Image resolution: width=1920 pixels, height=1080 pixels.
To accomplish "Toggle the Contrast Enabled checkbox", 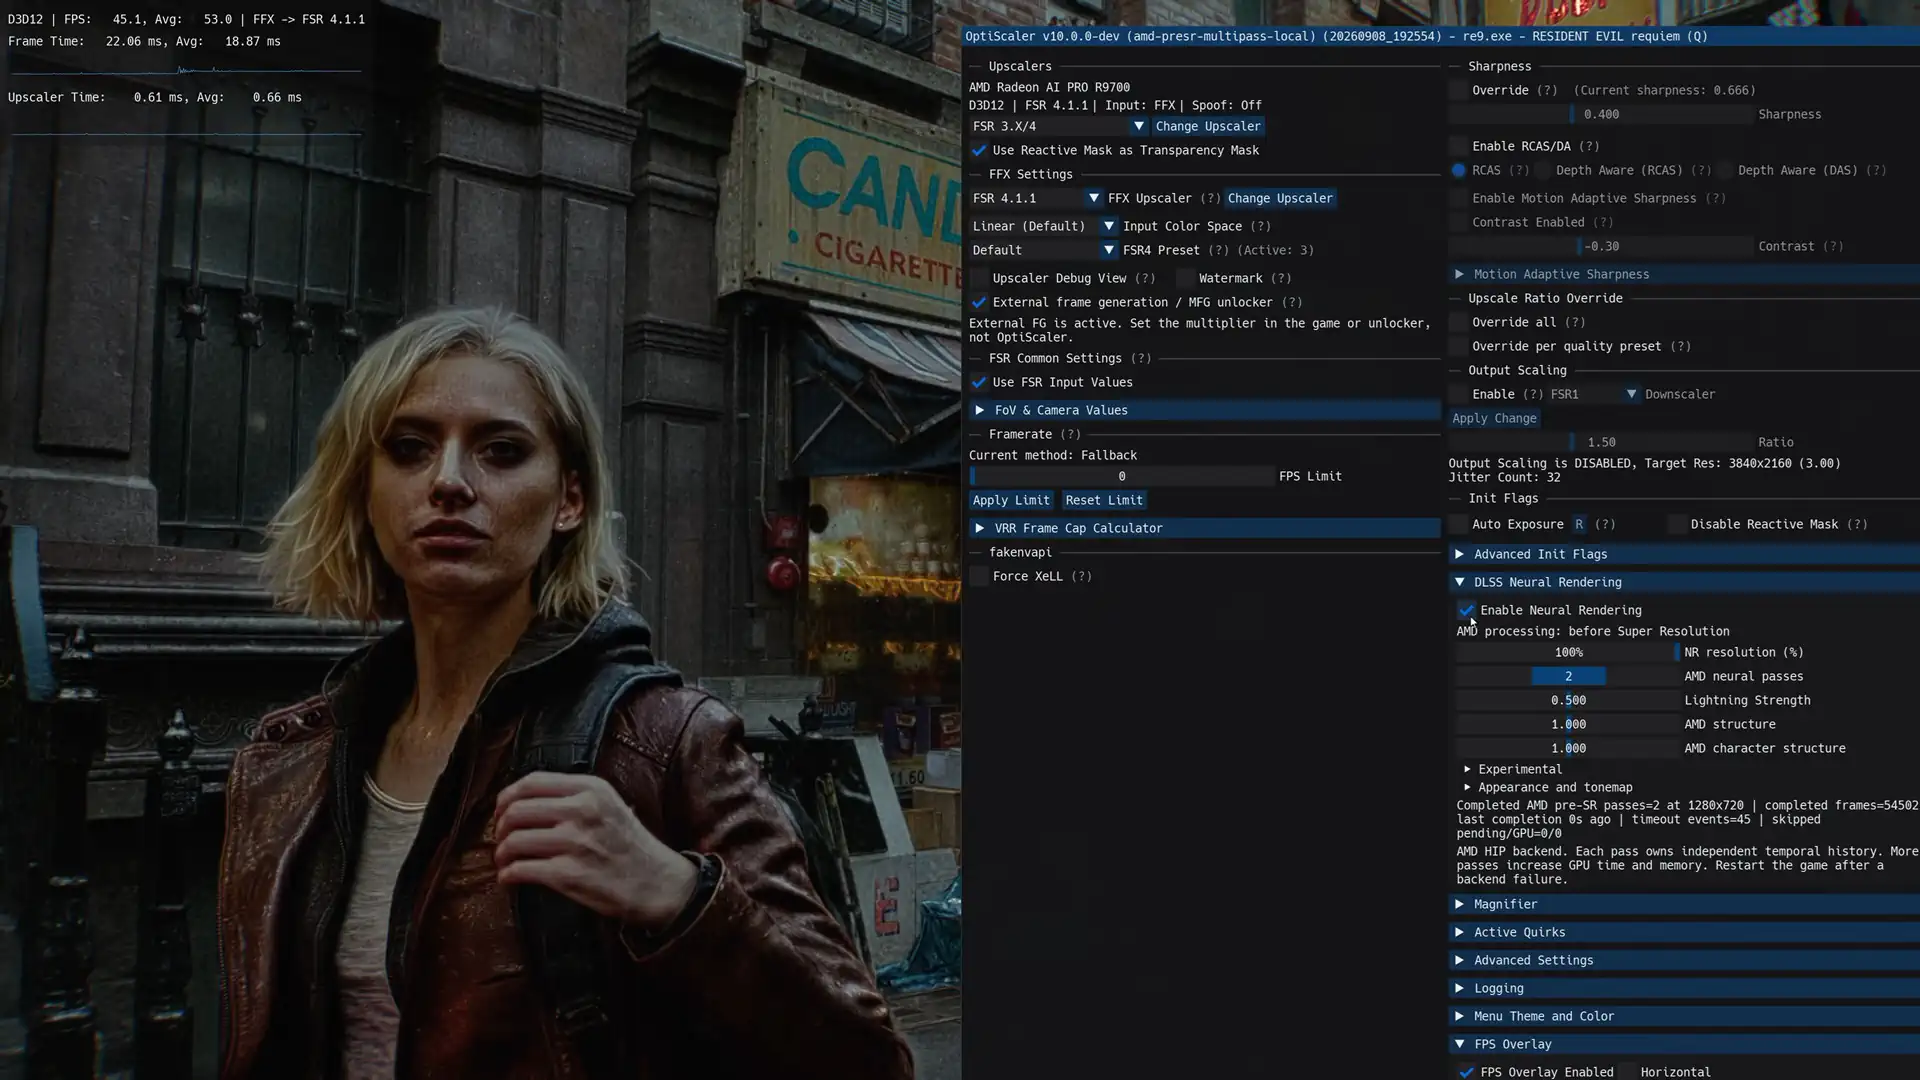I will click(1458, 222).
